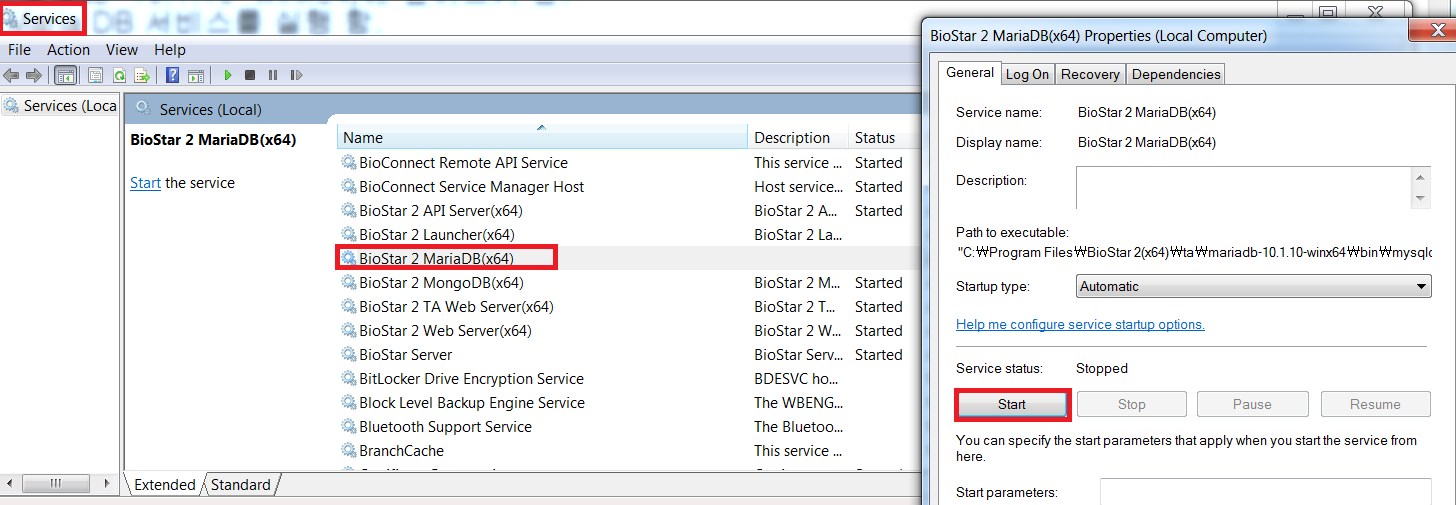
Task: Sort services by the Description column header
Action: [x=798, y=138]
